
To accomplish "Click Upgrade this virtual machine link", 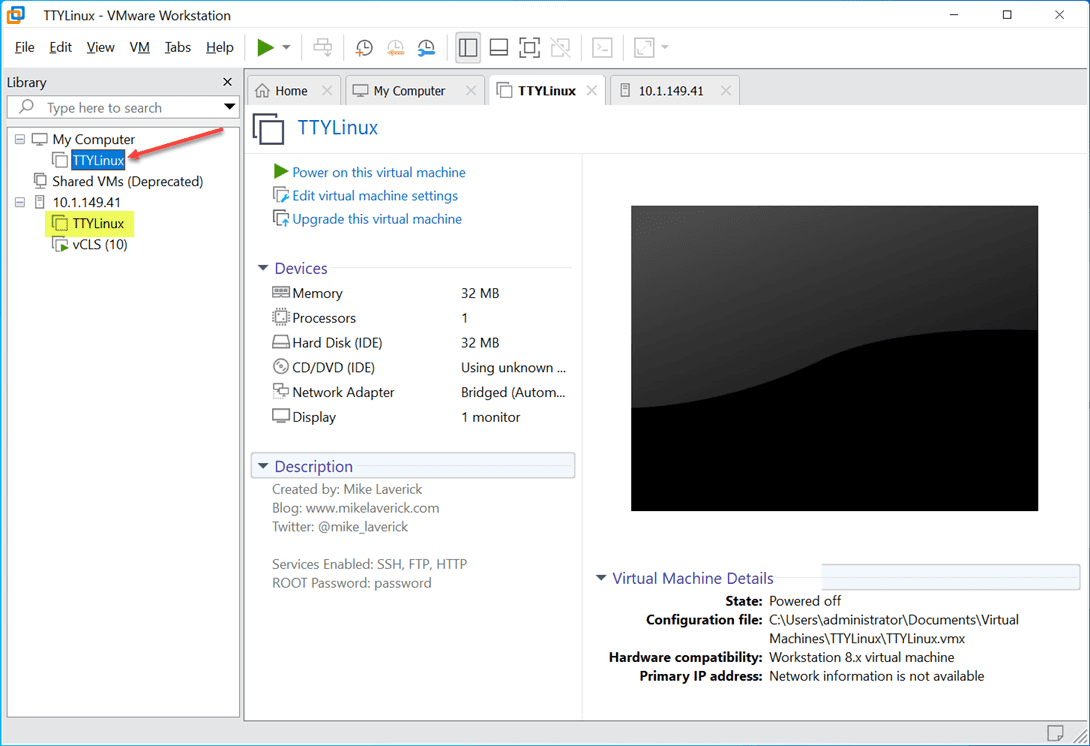I will (x=377, y=219).
